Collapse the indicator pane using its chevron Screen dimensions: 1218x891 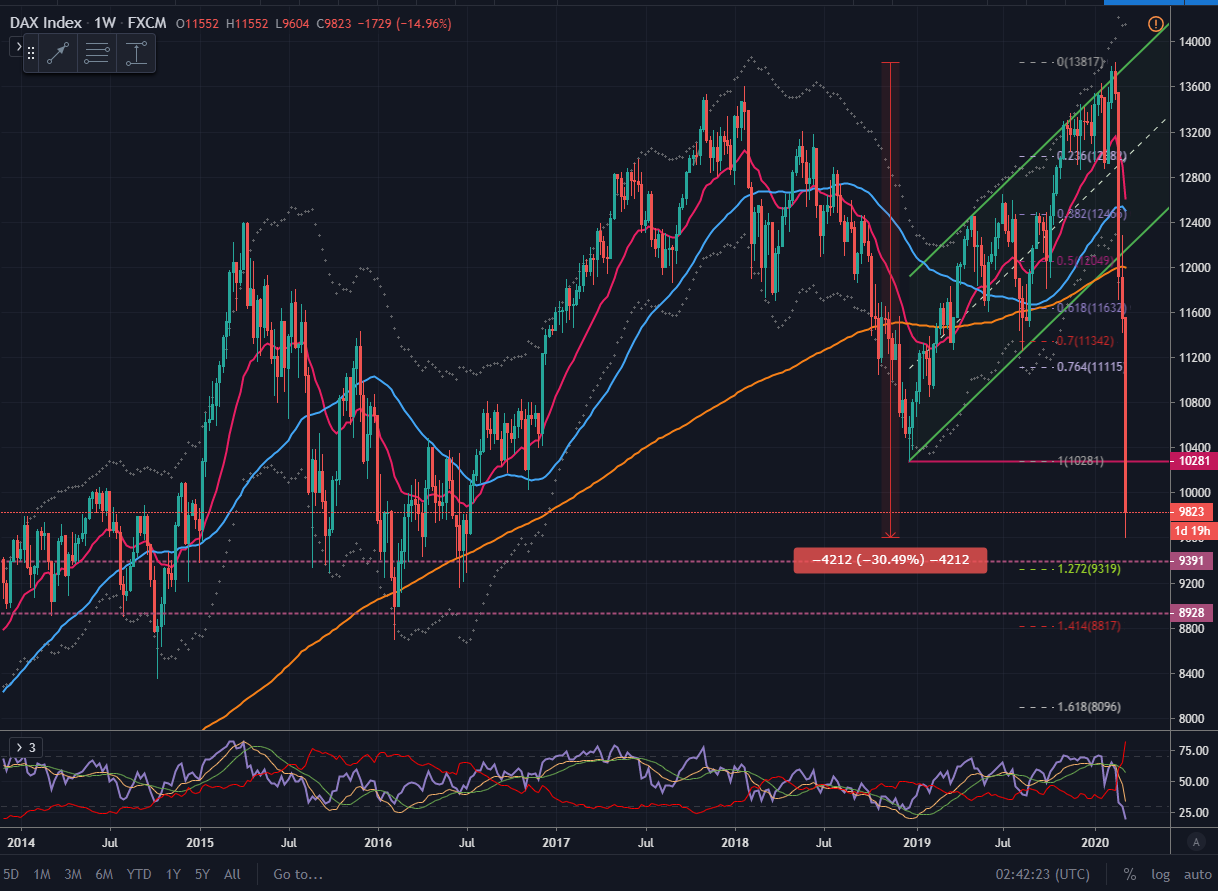[18, 746]
